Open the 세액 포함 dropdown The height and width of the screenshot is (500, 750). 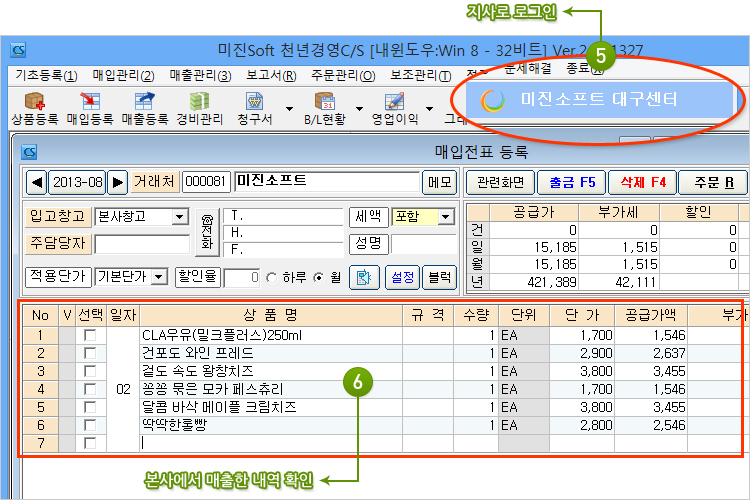point(446,217)
